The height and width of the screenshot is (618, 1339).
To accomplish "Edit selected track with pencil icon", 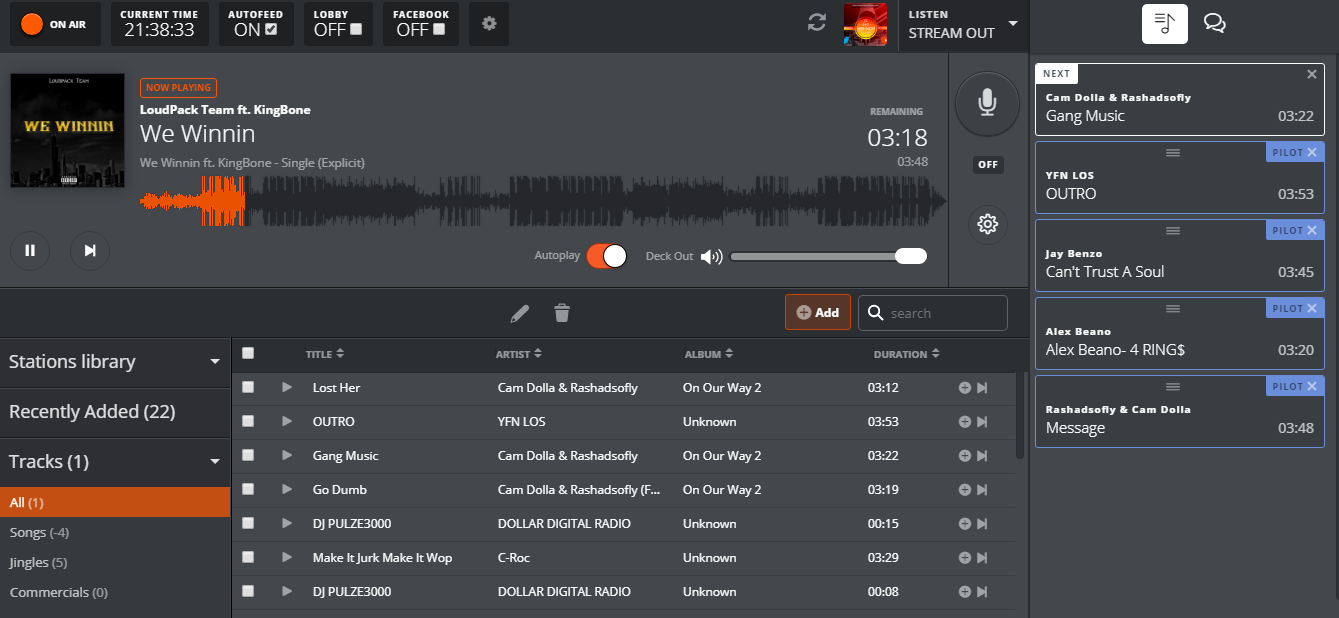I will click(519, 314).
